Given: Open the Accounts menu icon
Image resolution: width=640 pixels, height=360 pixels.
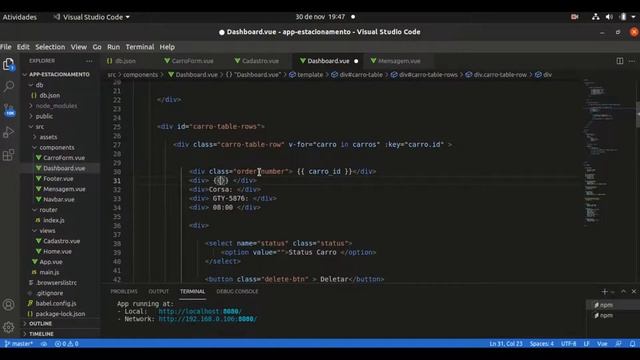Looking at the screenshot, I should [9, 304].
